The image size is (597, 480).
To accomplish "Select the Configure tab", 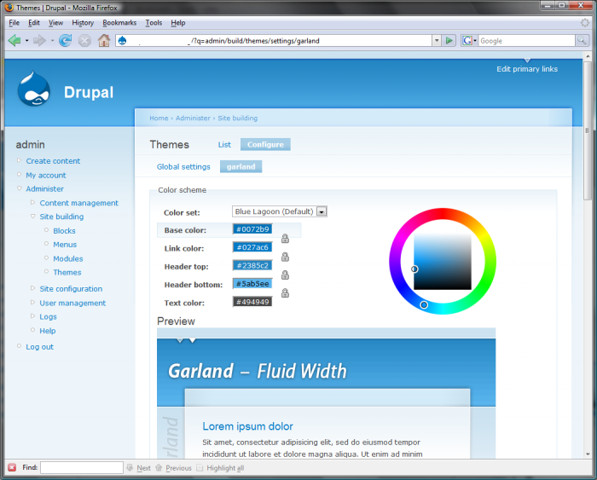I will coord(265,145).
